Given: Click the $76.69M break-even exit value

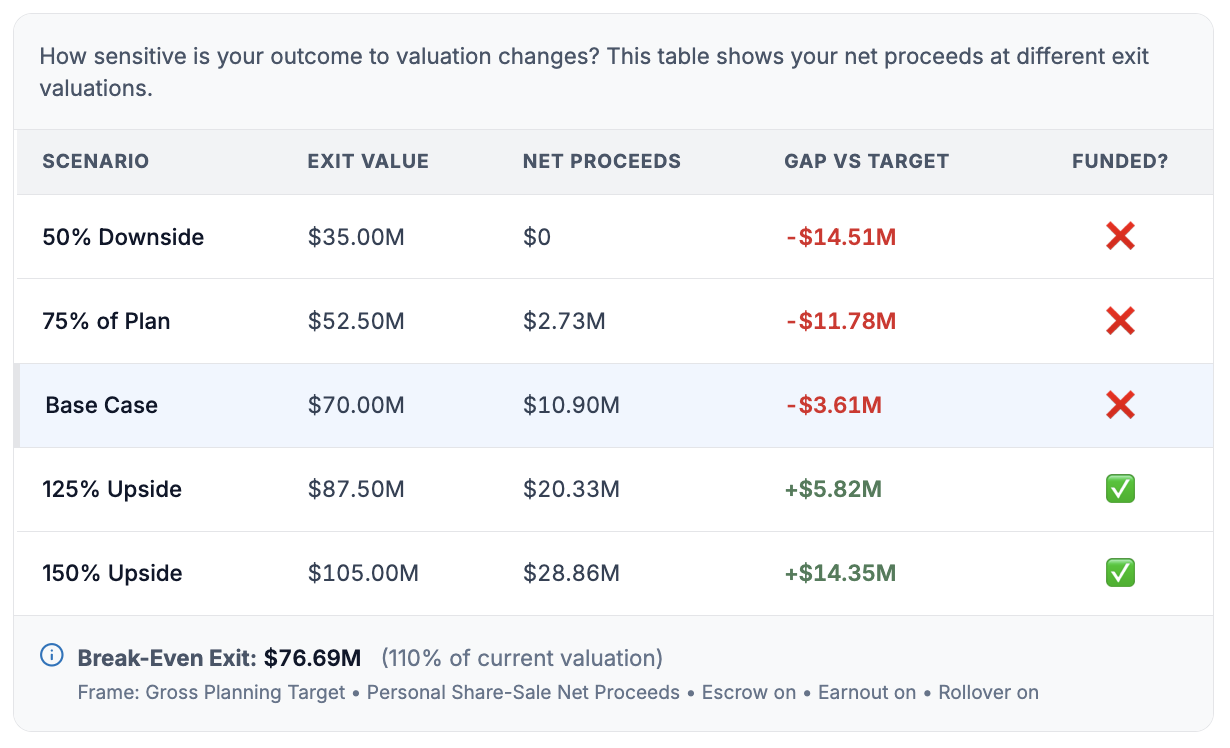Looking at the screenshot, I should [312, 658].
